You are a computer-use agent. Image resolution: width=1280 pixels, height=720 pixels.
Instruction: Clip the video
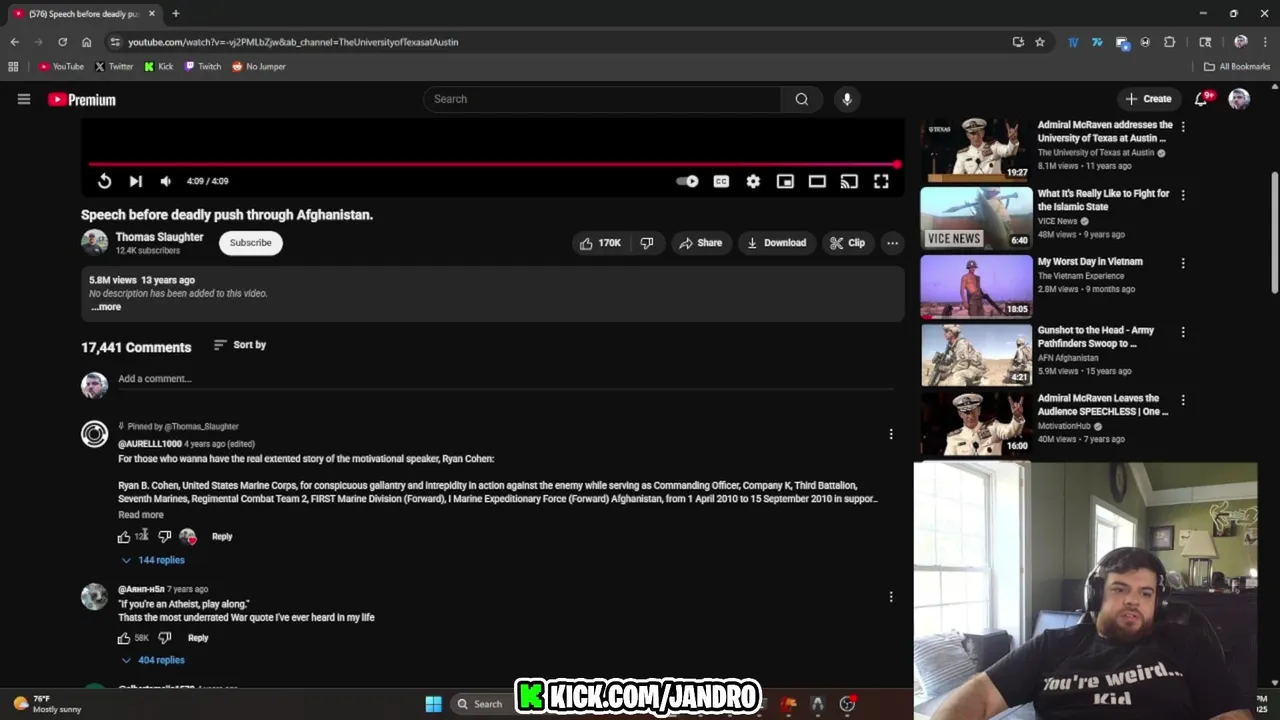pos(847,243)
